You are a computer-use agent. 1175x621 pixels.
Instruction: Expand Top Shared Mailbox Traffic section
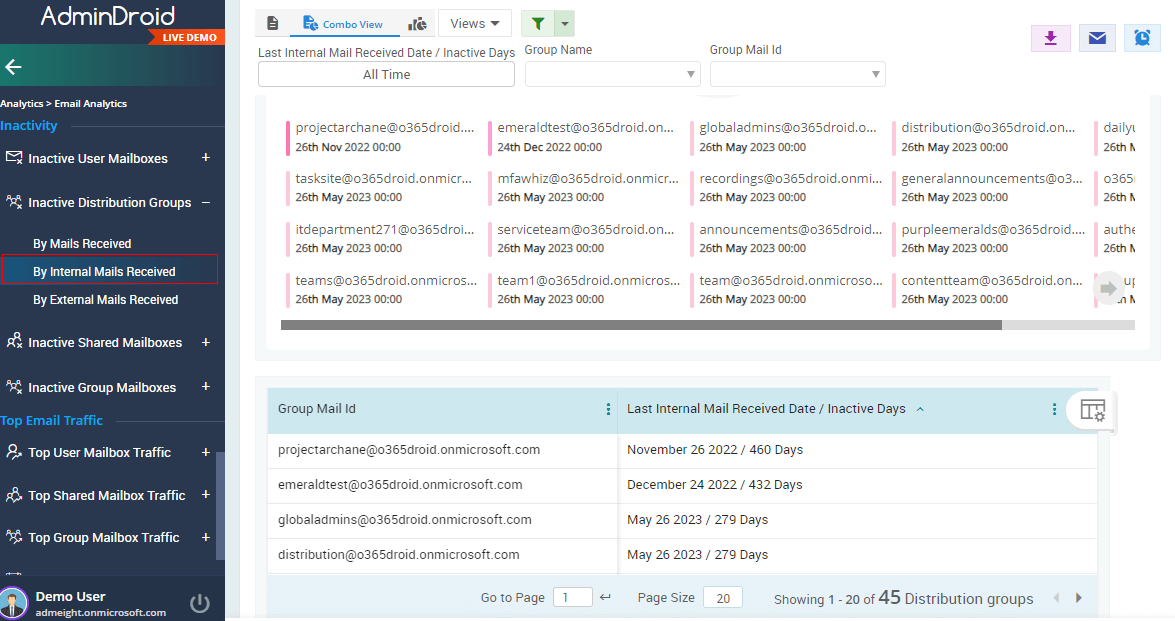pos(206,494)
